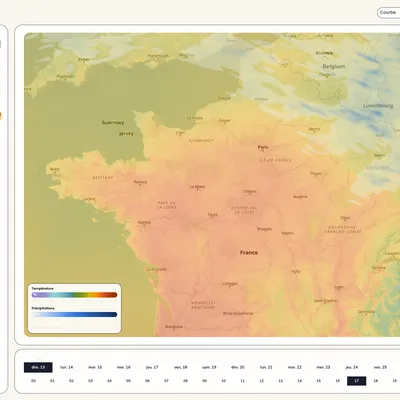Select day ven. 18 in timeline
The width and height of the screenshot is (400, 400).
[x=181, y=367]
